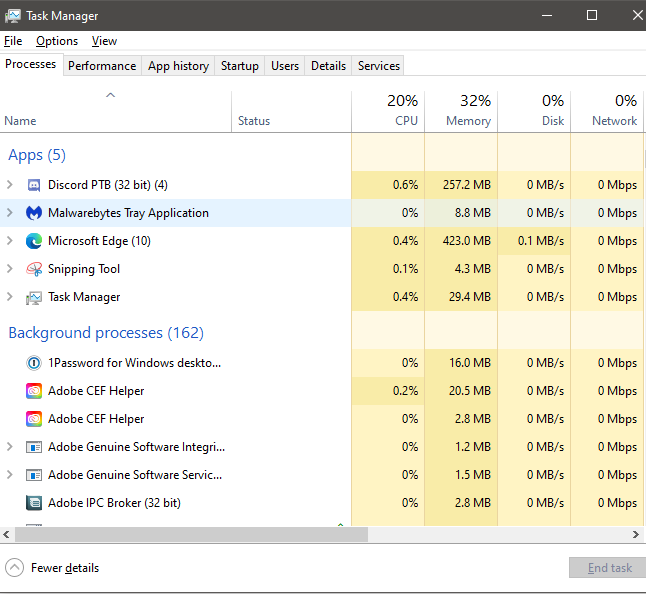Sort processes by CPU column
This screenshot has width=646, height=594.
pyautogui.click(x=388, y=112)
